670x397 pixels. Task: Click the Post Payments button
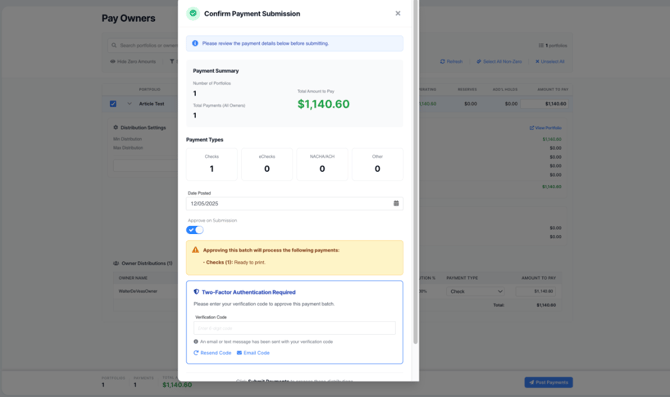[549, 382]
